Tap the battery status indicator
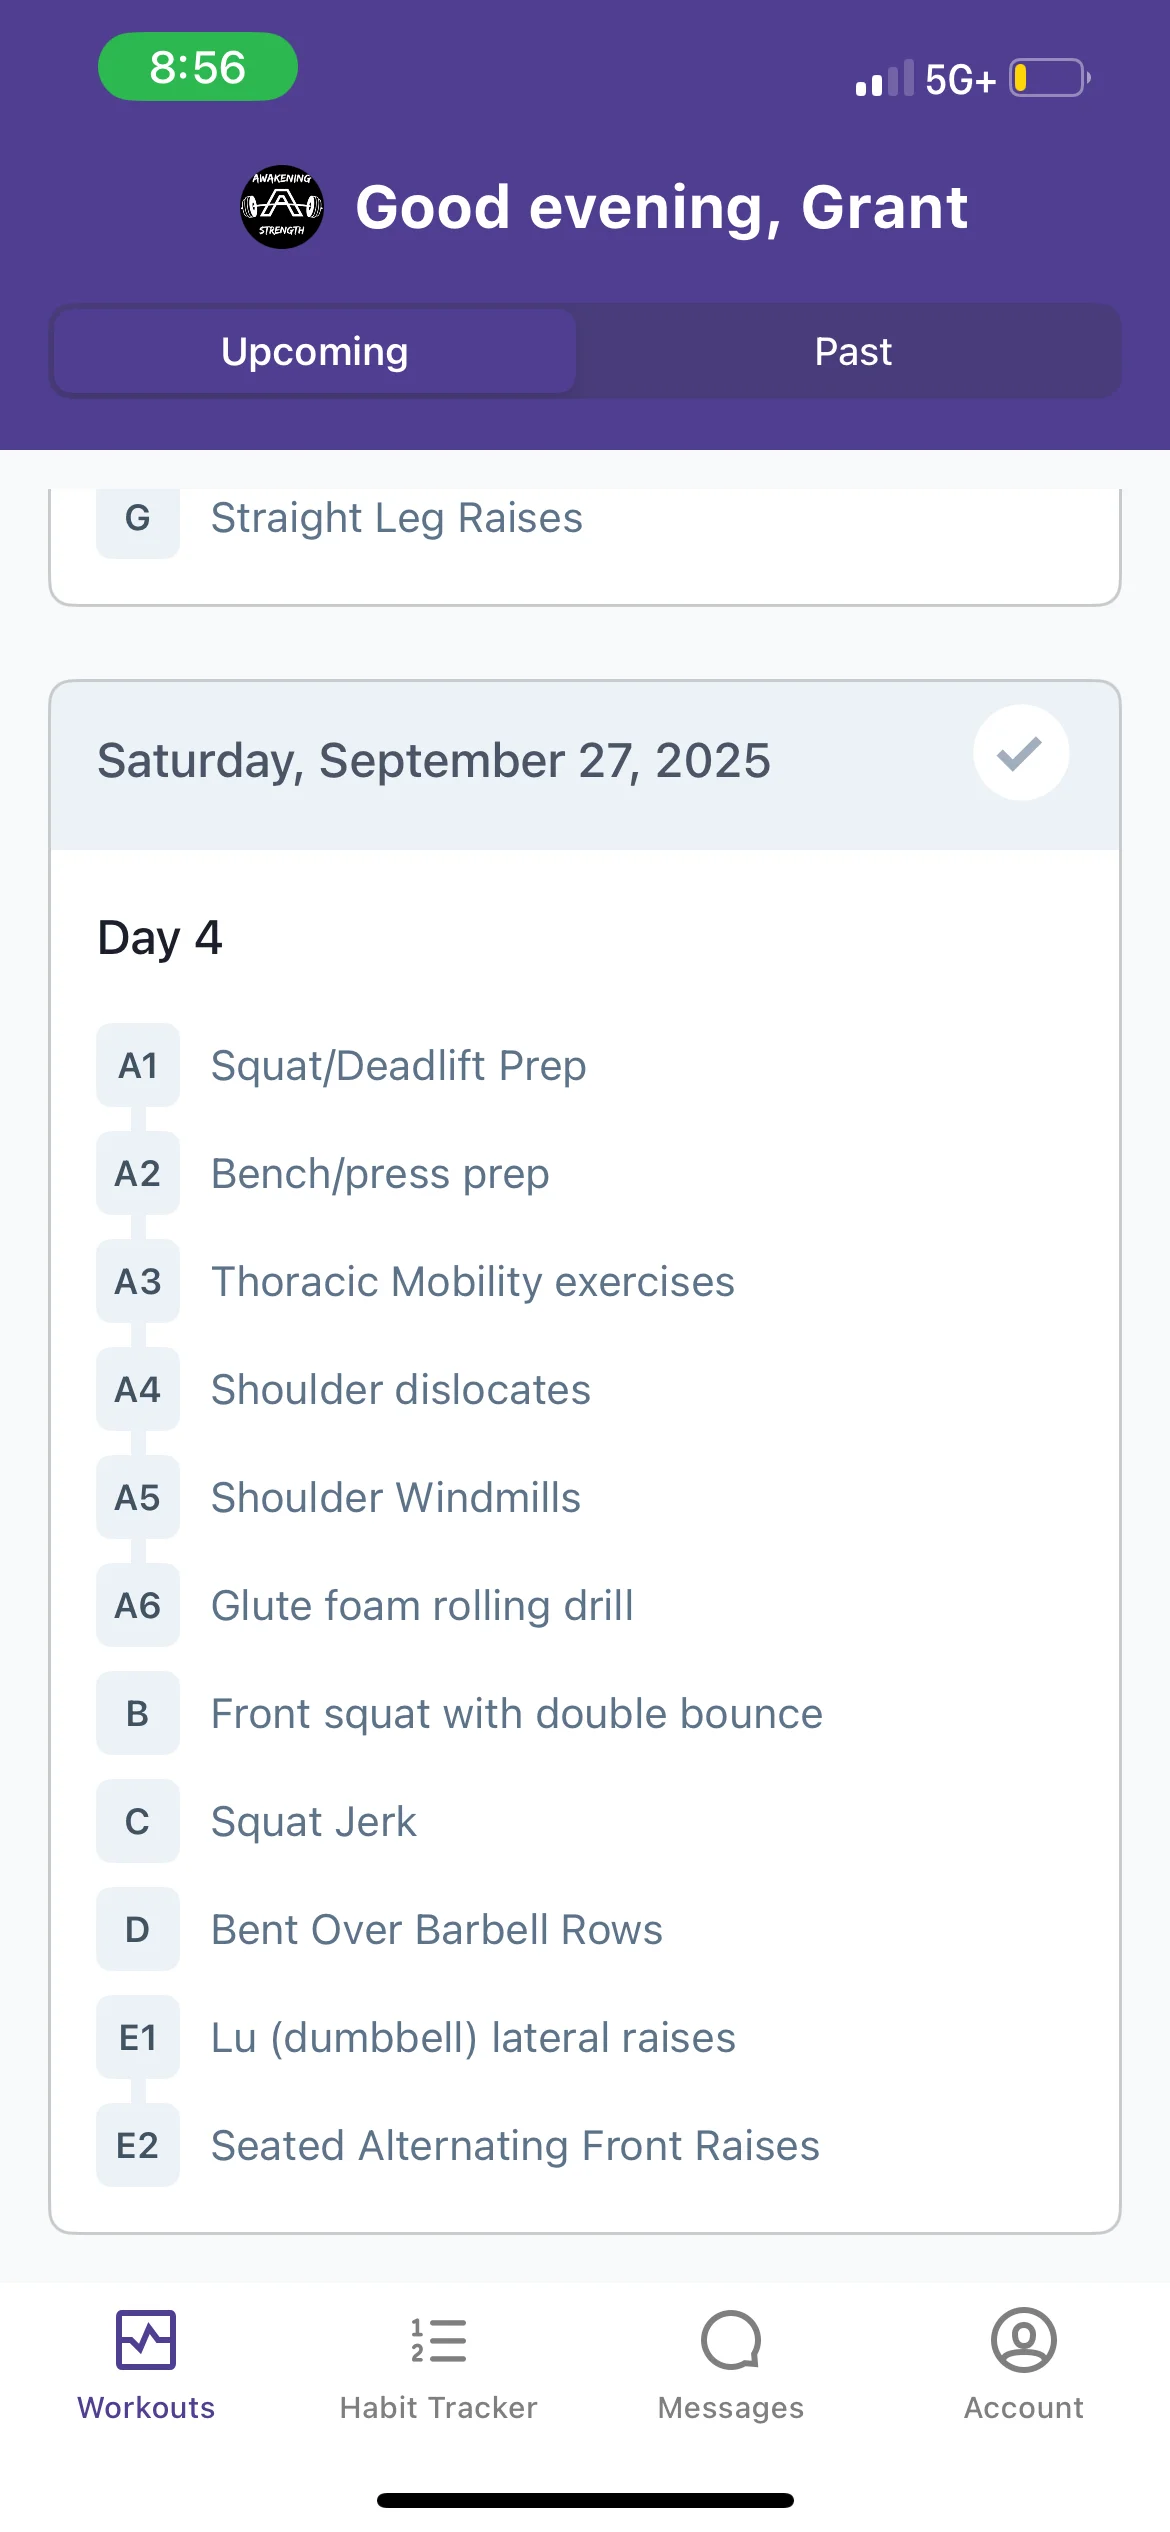The height and width of the screenshot is (2532, 1170). pos(1049,78)
